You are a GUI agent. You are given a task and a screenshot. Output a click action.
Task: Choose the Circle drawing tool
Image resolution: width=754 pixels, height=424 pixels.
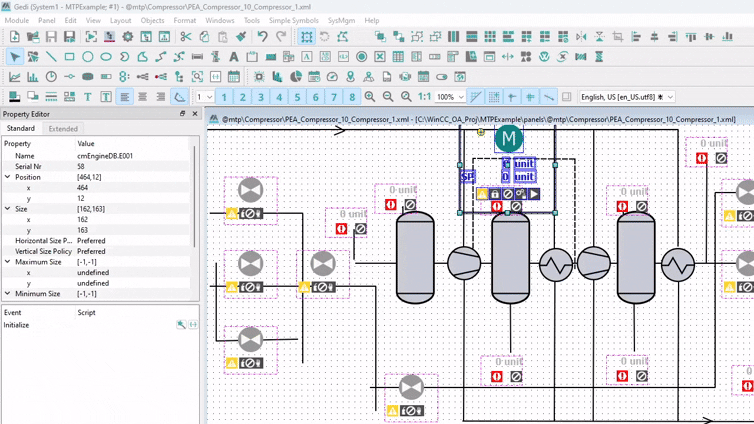[88, 57]
